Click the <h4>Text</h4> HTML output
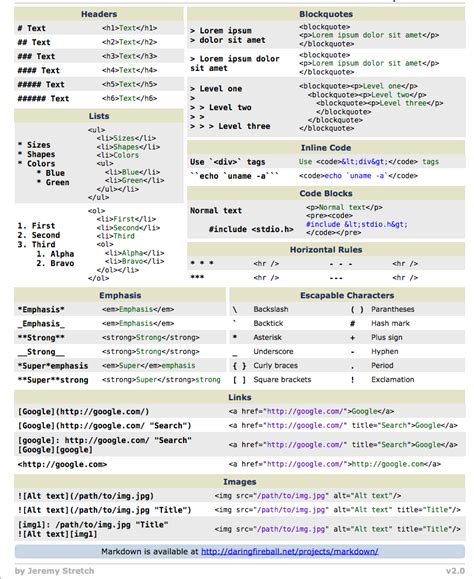This screenshot has height=579, width=474. [x=130, y=70]
